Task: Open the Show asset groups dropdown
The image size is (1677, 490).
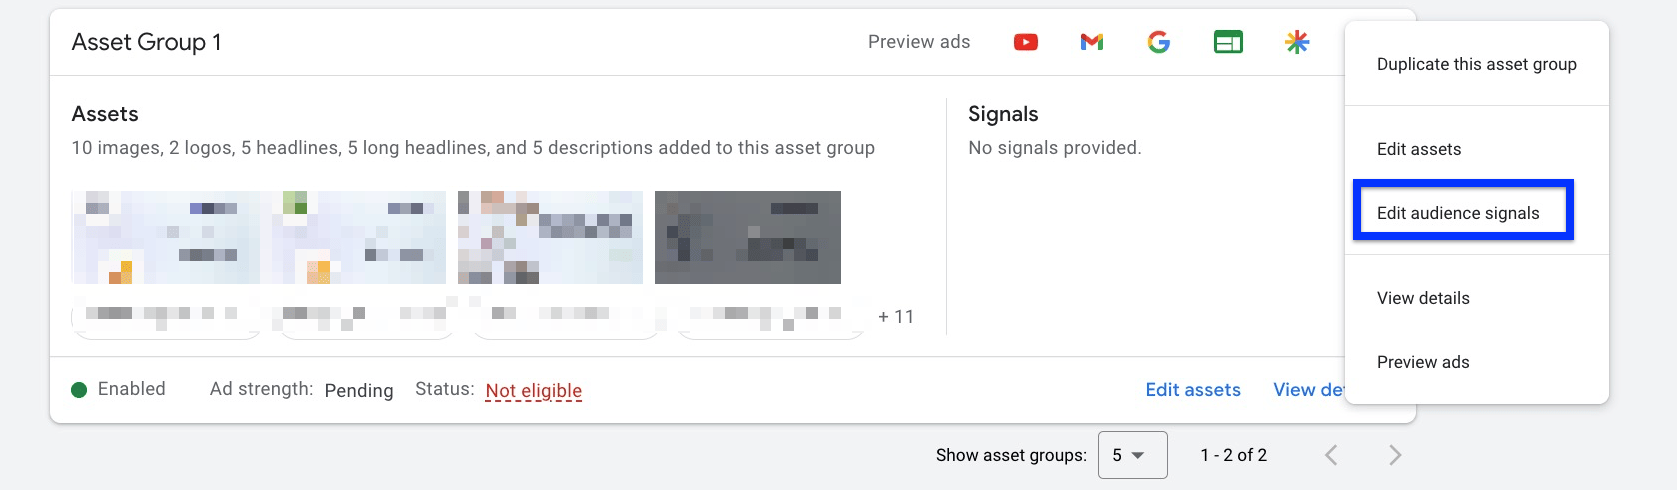Action: 1132,455
